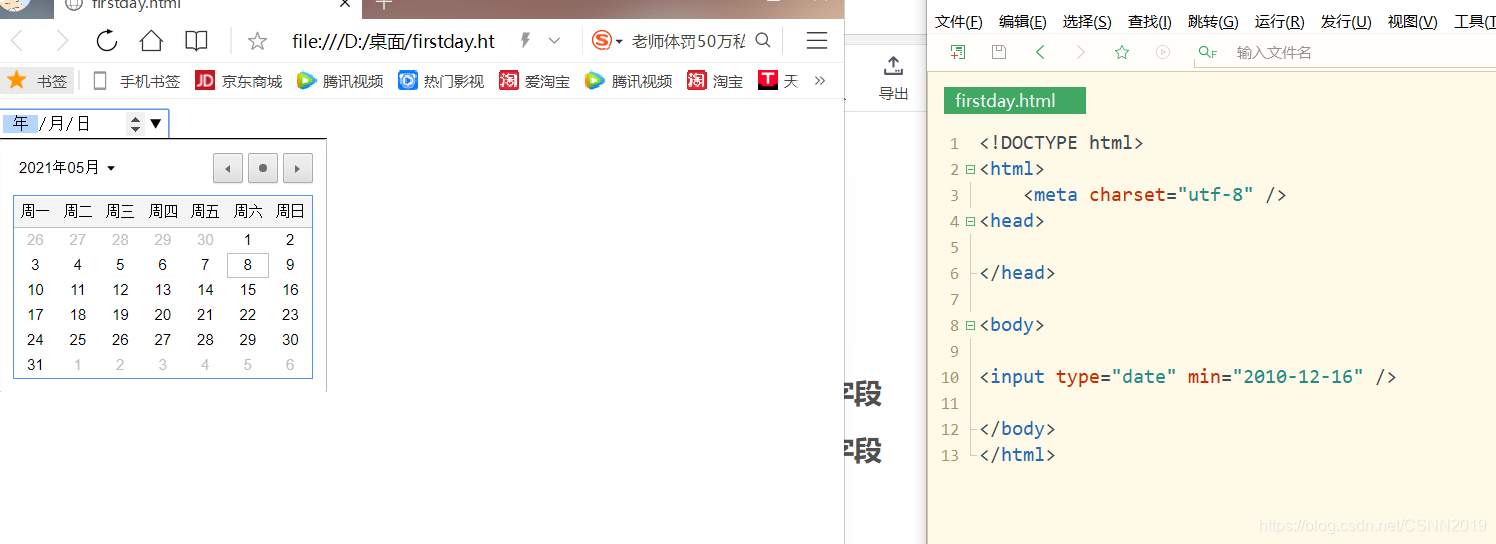
Task: Click the editor new file icon
Action: 958,52
